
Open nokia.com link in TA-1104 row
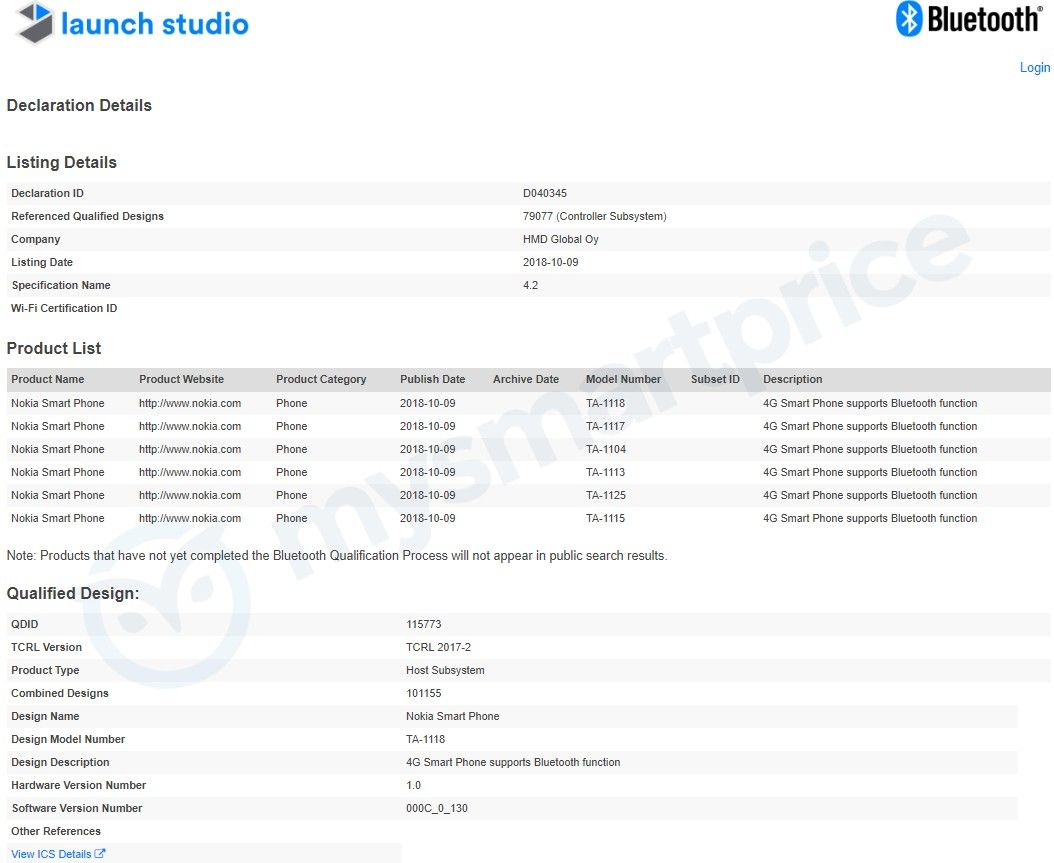pyautogui.click(x=190, y=449)
